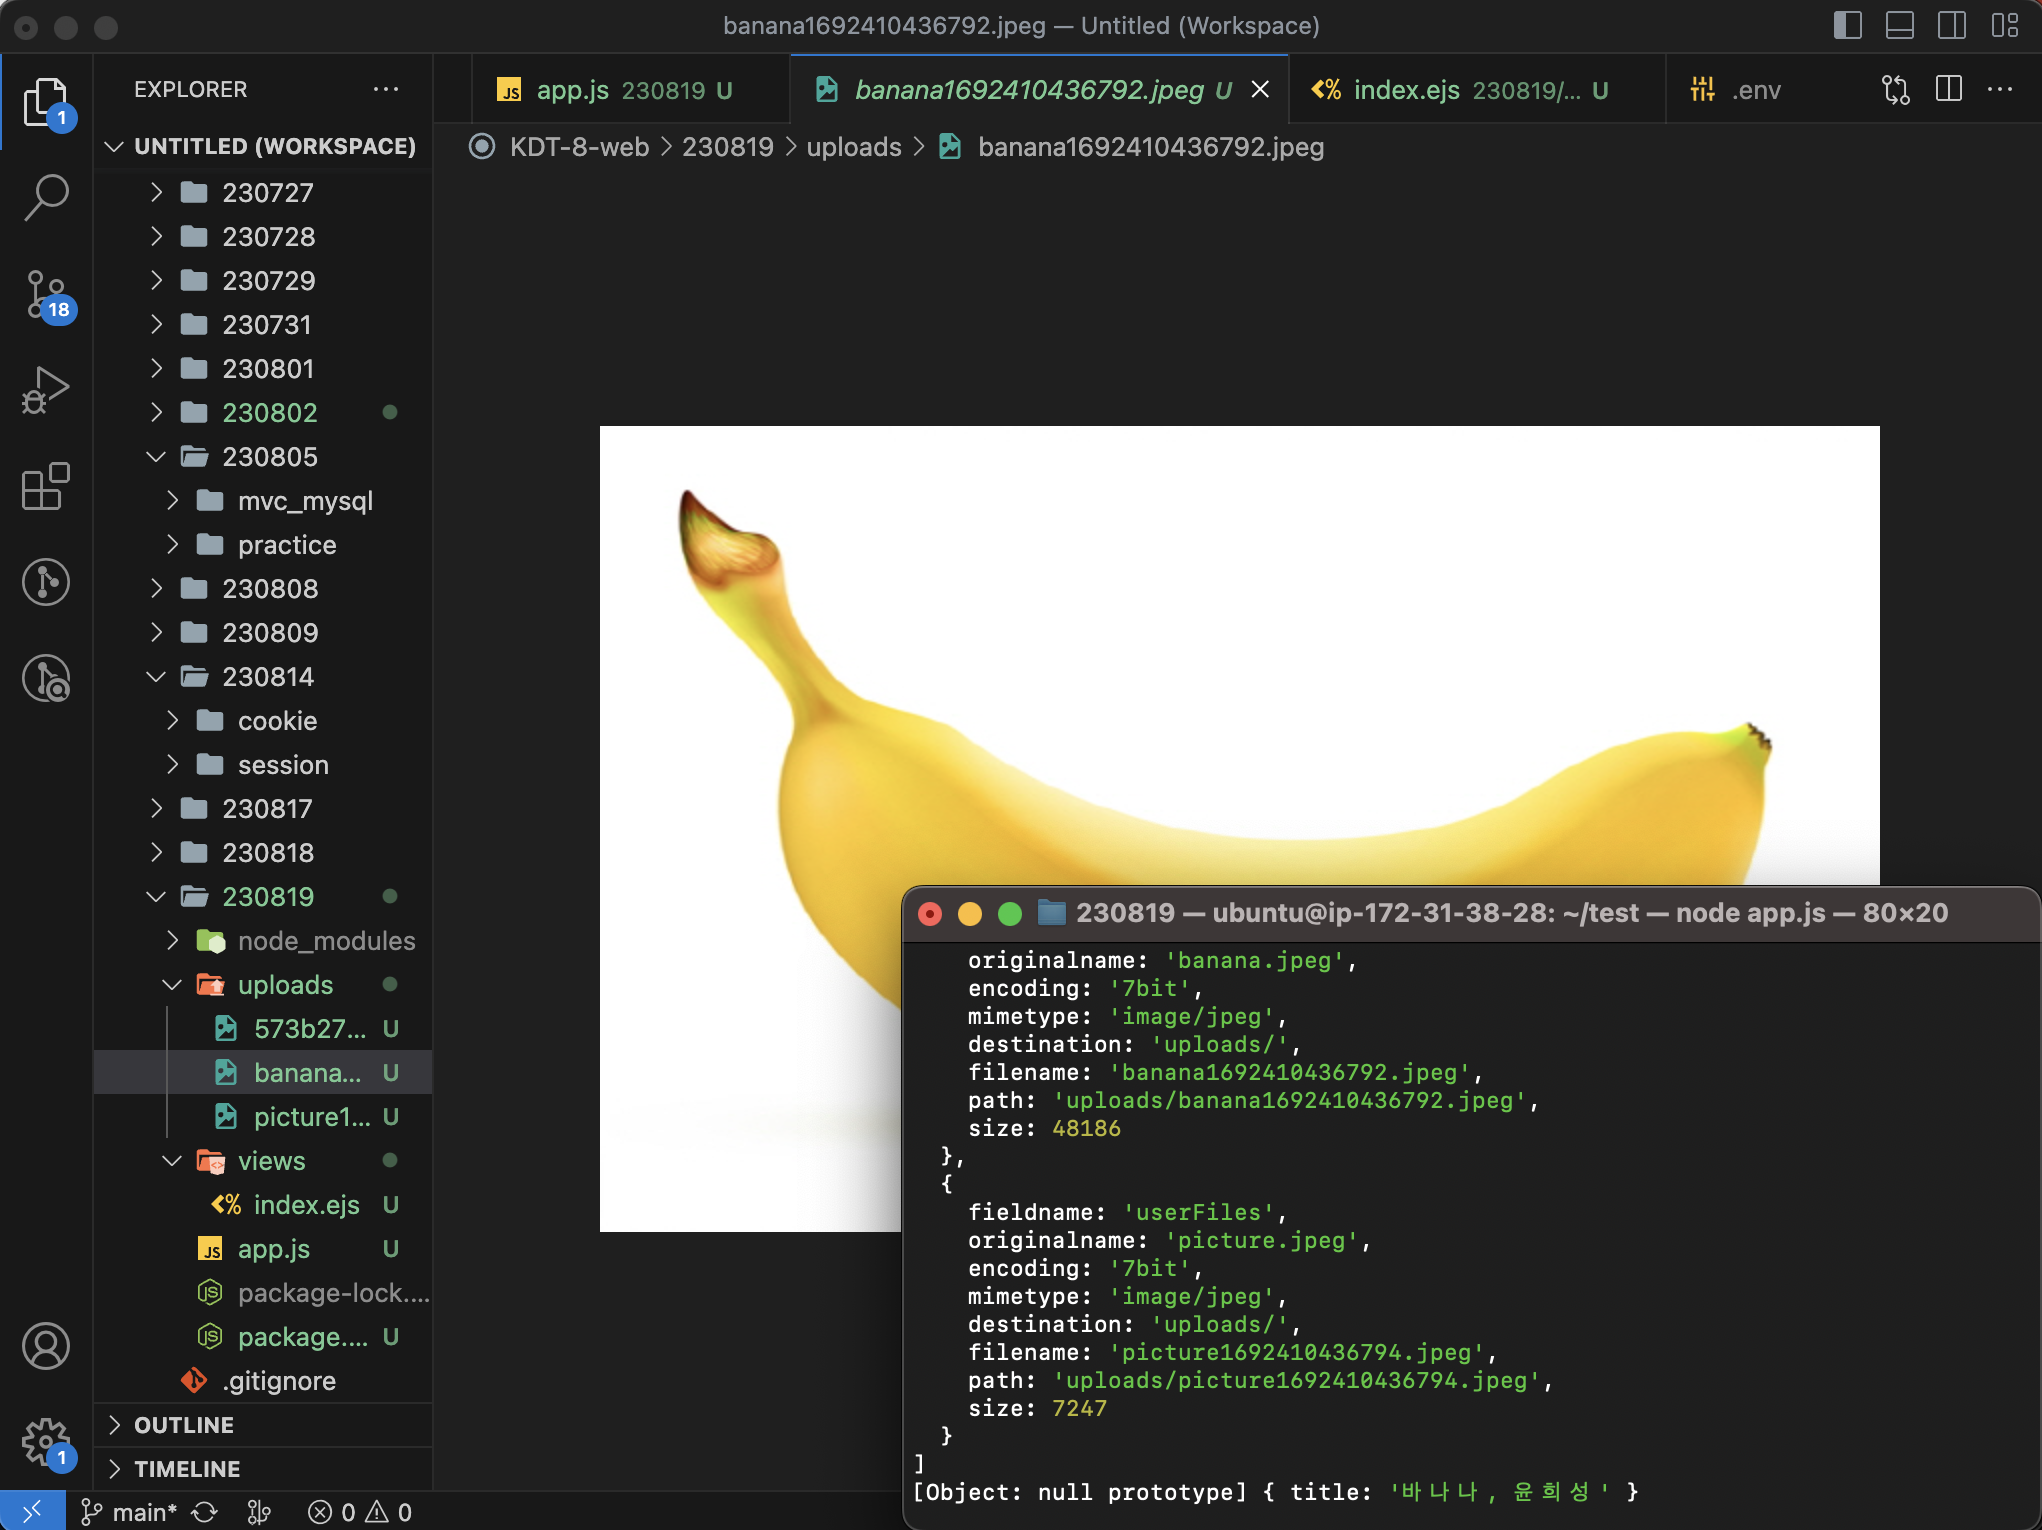Open Source Control view with 18 badge
Viewport: 2042px width, 1530px height.
[46, 296]
